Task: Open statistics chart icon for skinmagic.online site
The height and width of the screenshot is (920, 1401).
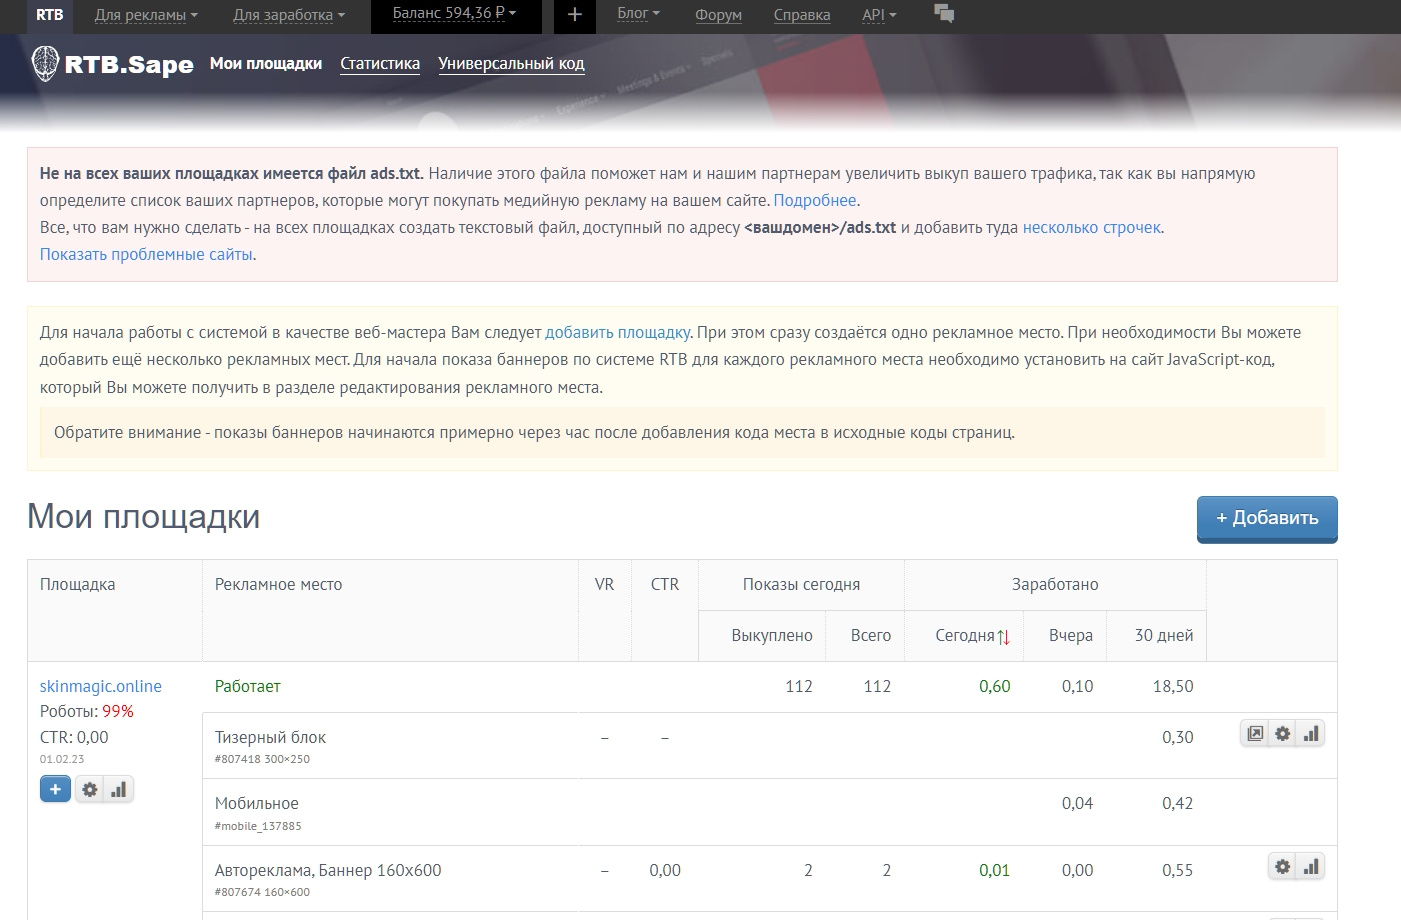Action: (x=119, y=790)
